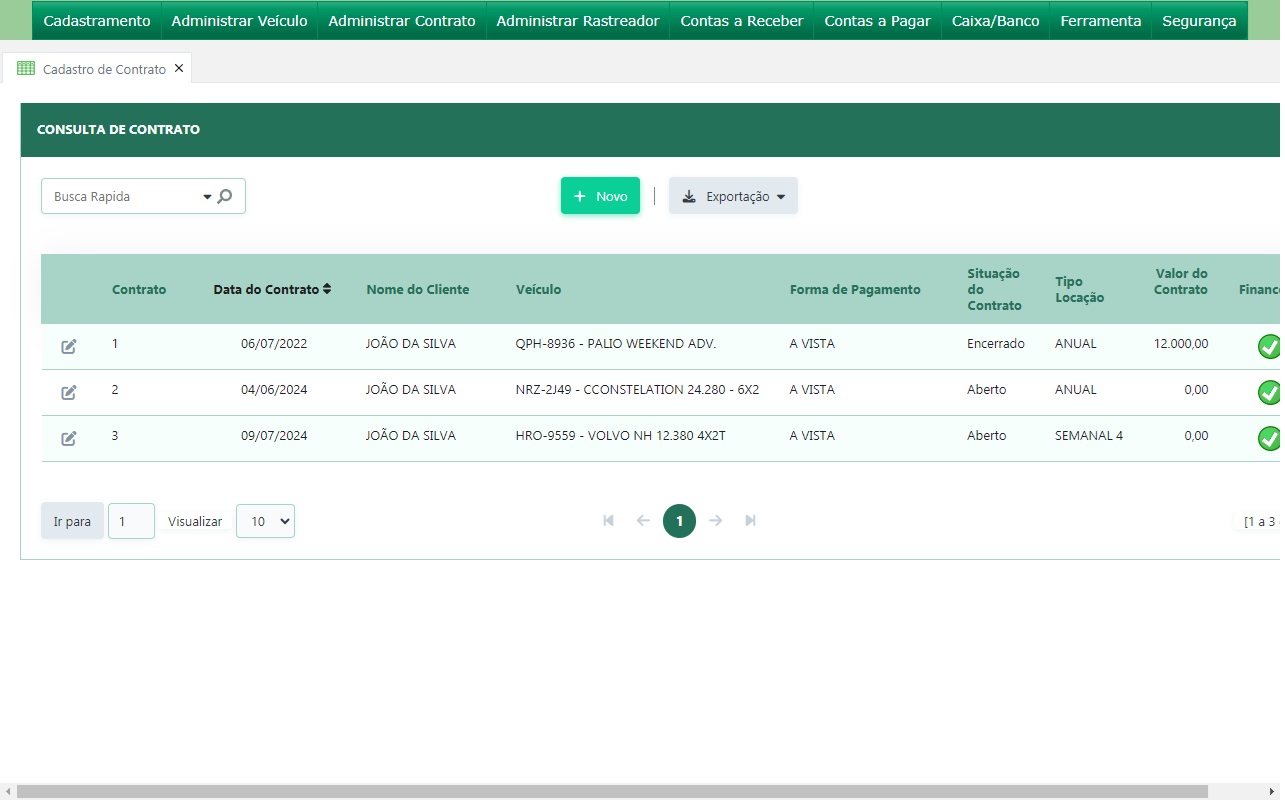This screenshot has height=800, width=1285.
Task: Click the Novo button
Action: coord(600,196)
